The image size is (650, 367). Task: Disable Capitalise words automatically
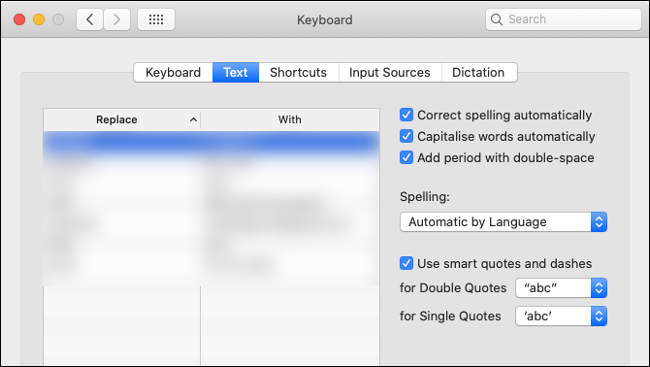click(x=406, y=136)
